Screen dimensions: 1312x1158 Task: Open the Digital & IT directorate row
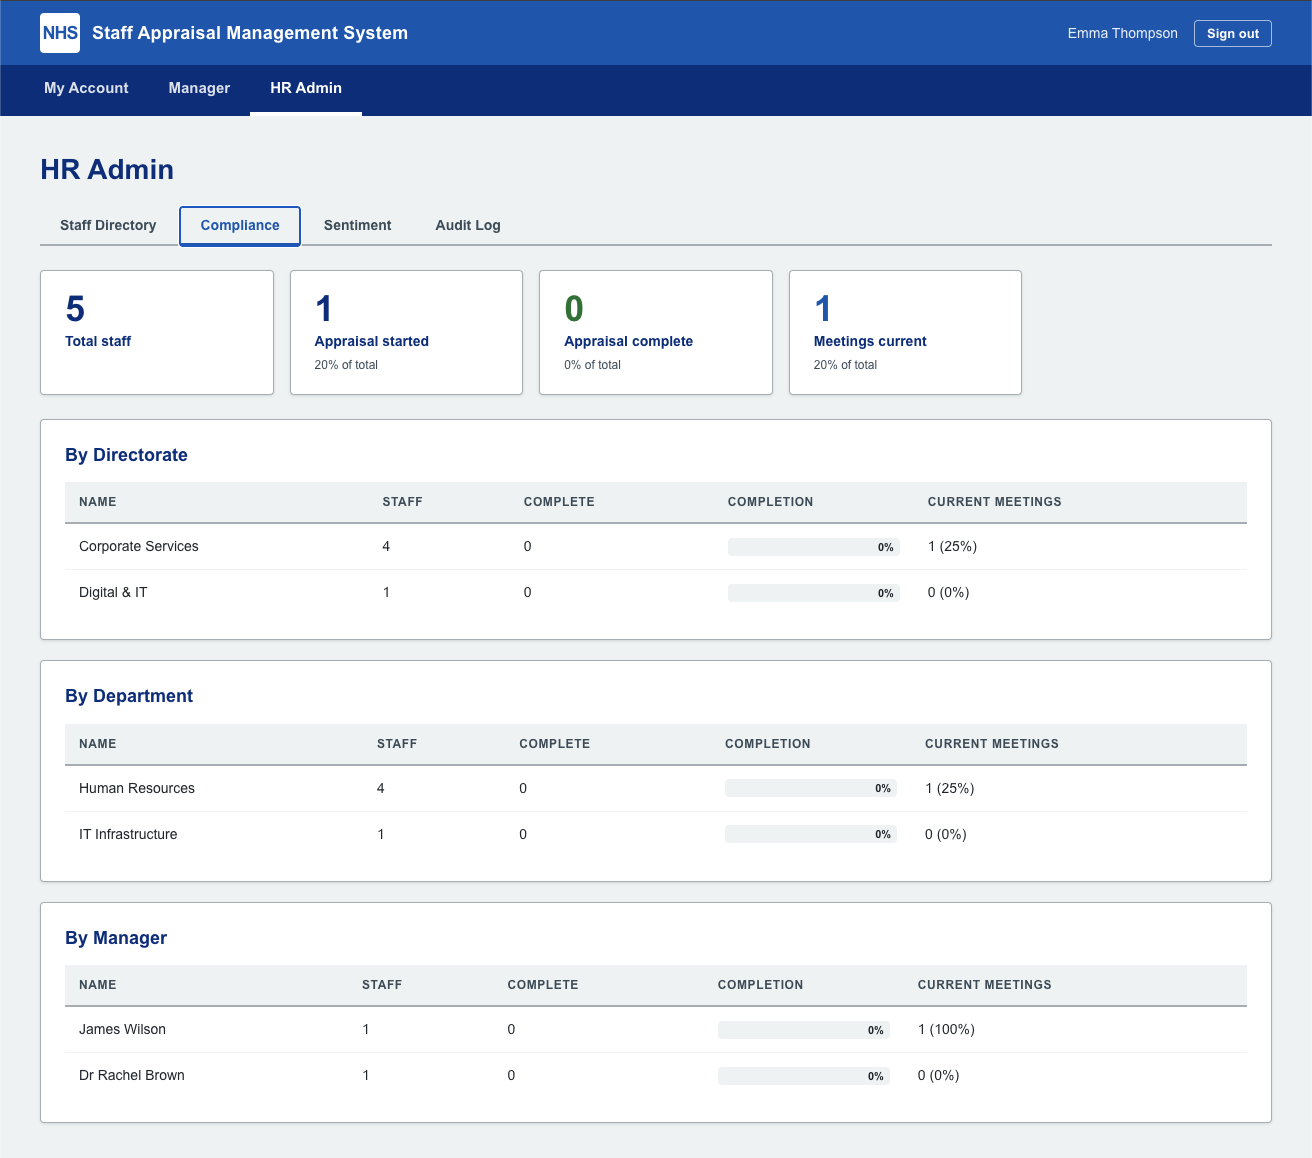click(113, 592)
